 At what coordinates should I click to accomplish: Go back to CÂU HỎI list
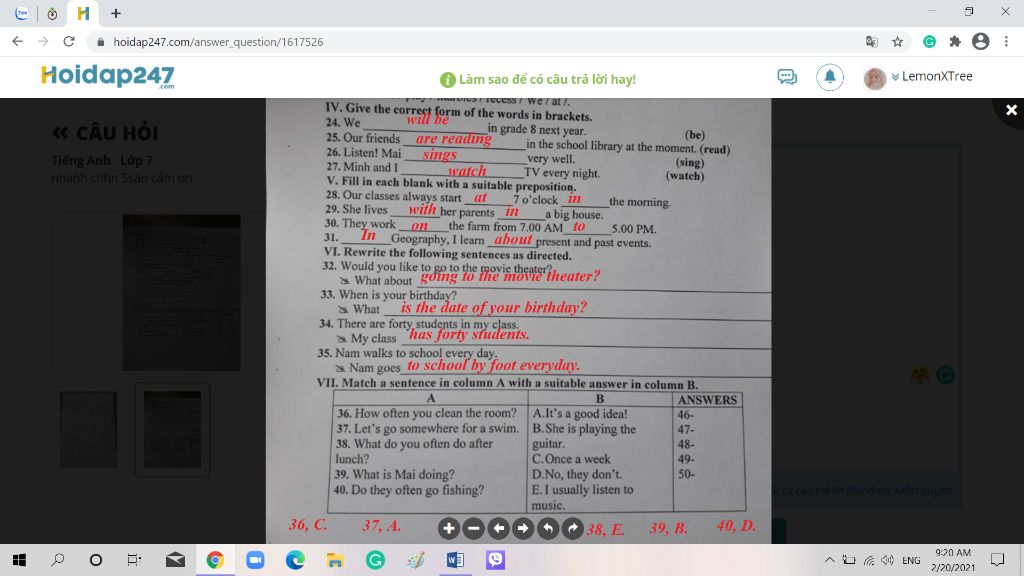105,133
